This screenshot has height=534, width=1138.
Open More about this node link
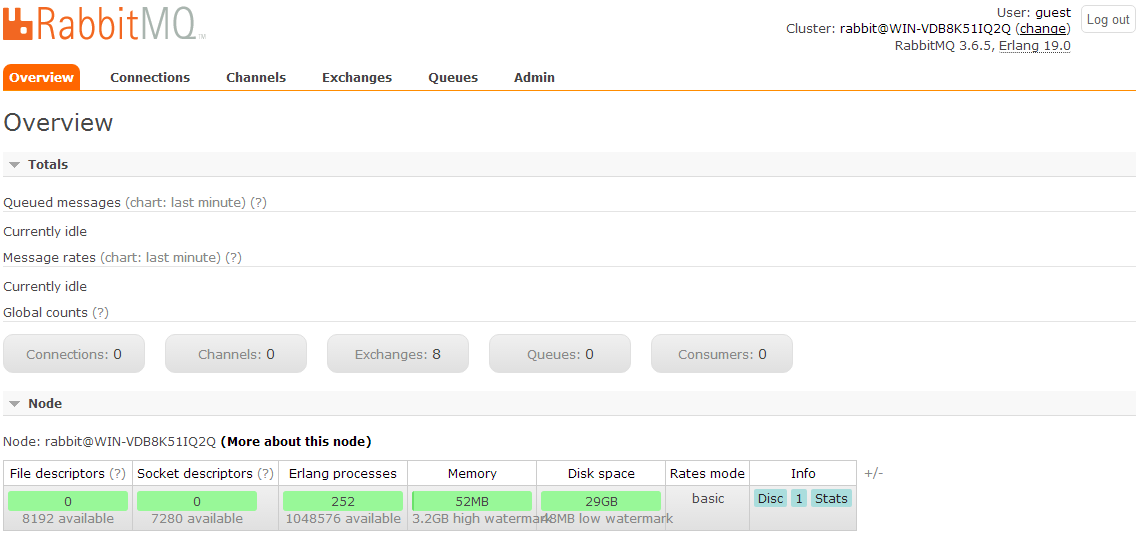(x=296, y=441)
